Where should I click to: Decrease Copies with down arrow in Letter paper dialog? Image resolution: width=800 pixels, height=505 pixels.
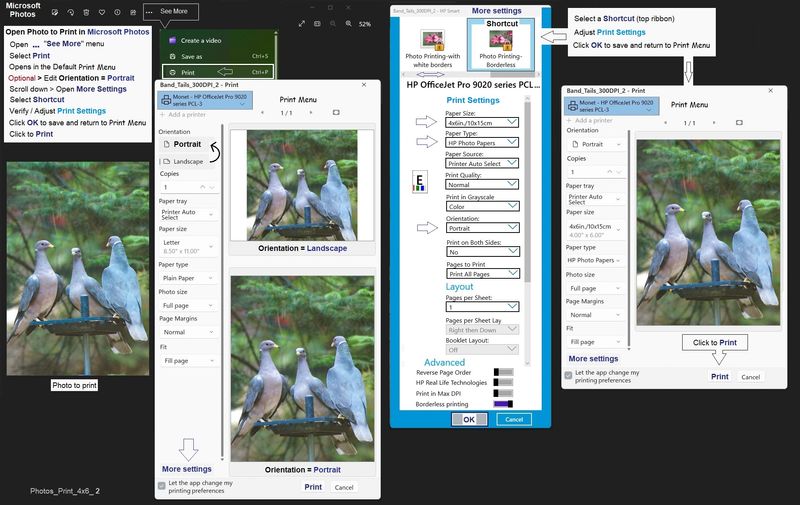point(212,188)
